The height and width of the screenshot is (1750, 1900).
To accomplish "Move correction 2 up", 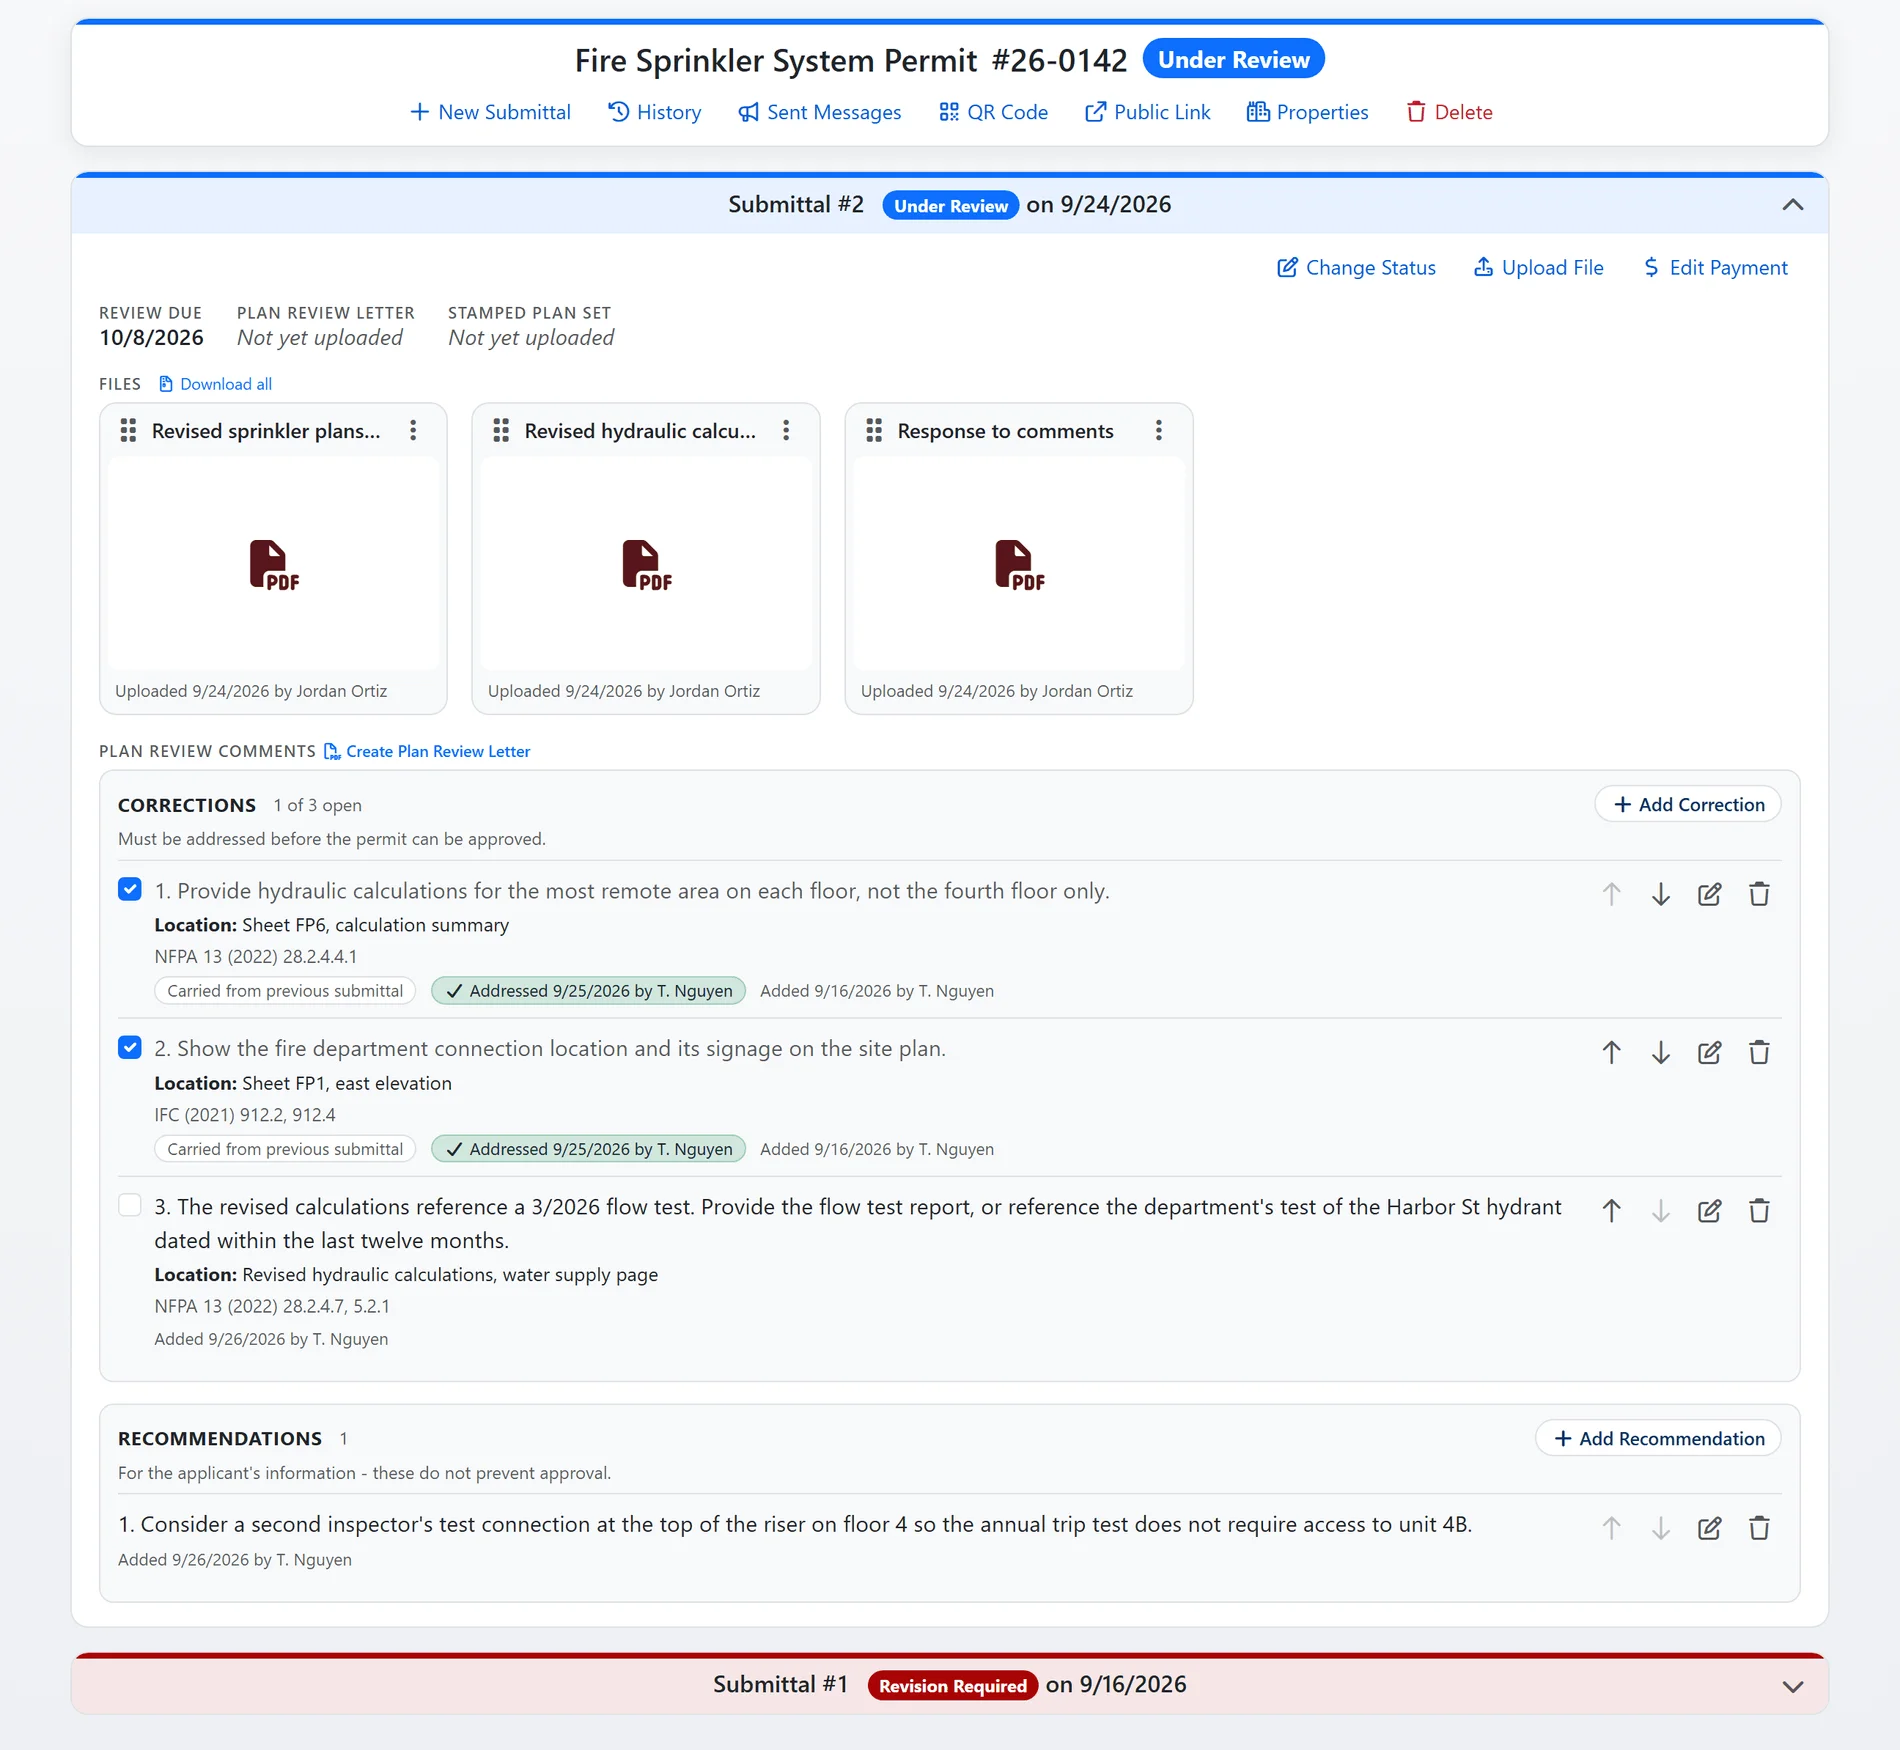I will (x=1612, y=1052).
